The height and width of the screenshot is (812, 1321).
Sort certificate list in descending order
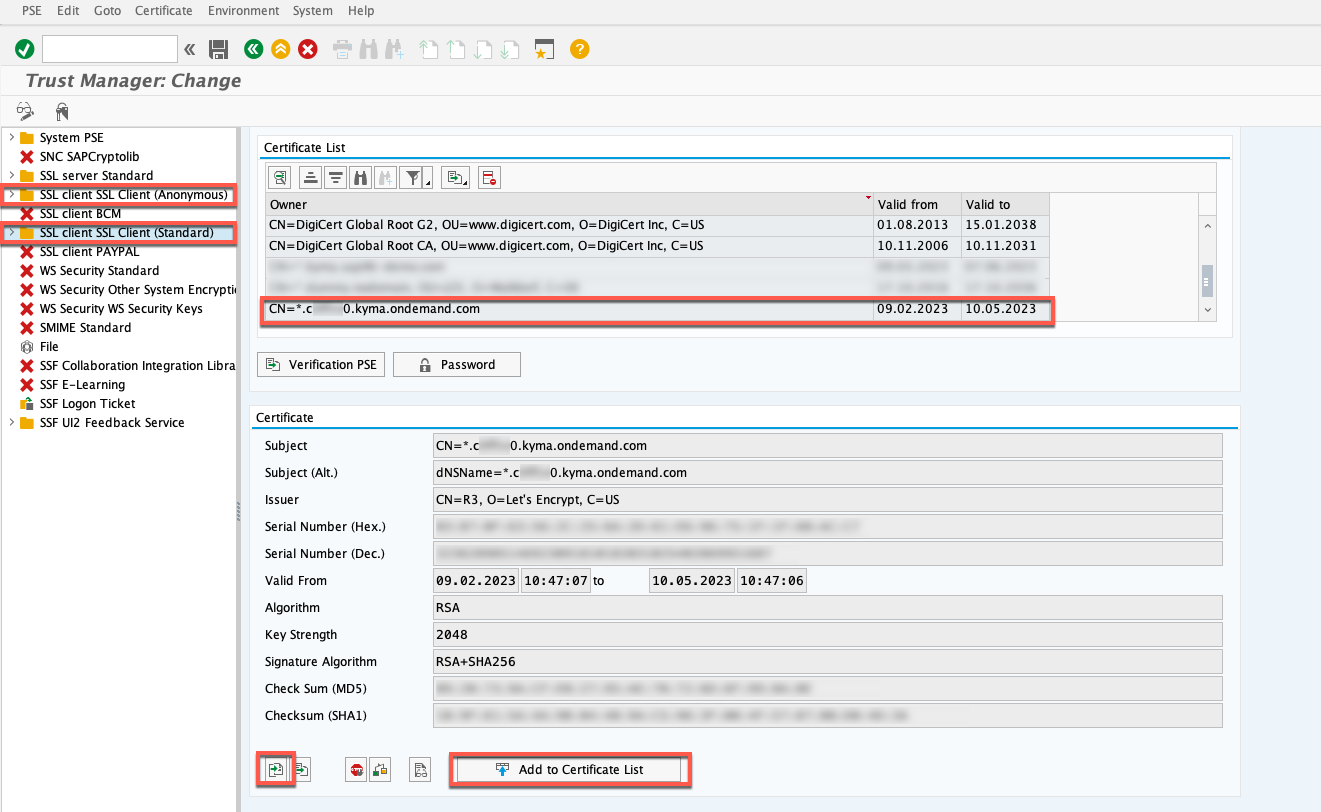(x=336, y=178)
